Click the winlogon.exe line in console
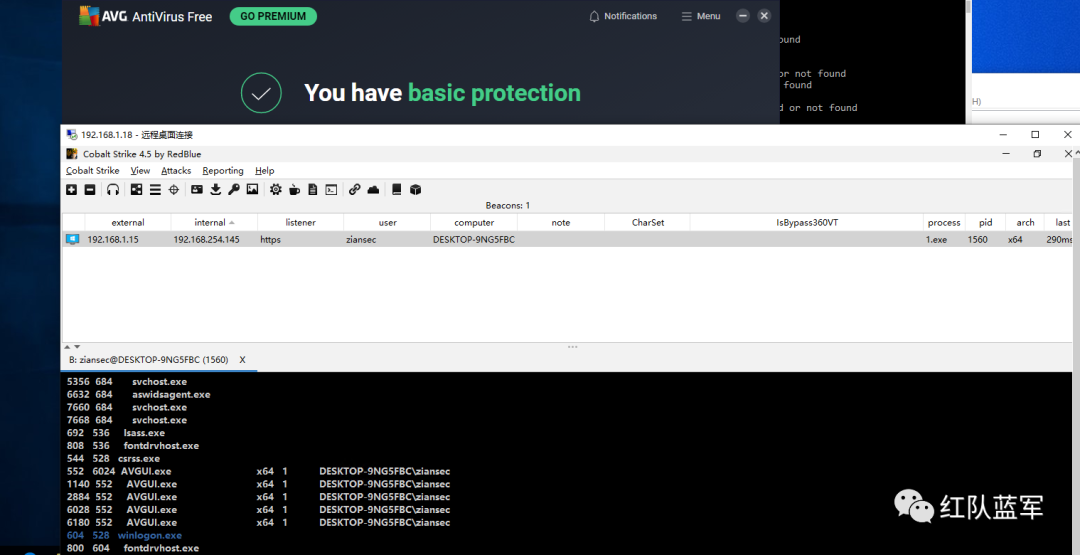 [125, 535]
